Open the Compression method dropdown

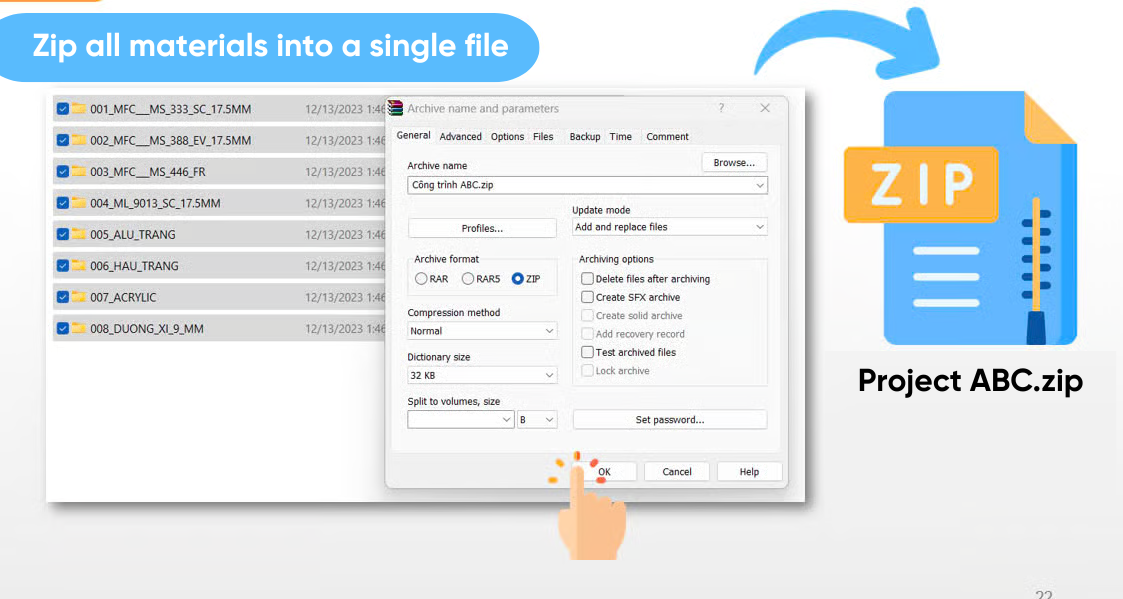tap(482, 331)
